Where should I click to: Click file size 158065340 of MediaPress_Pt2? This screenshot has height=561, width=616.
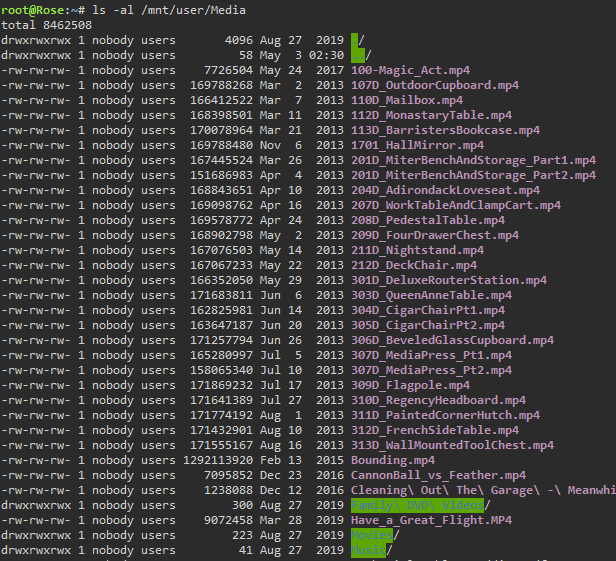(x=222, y=370)
